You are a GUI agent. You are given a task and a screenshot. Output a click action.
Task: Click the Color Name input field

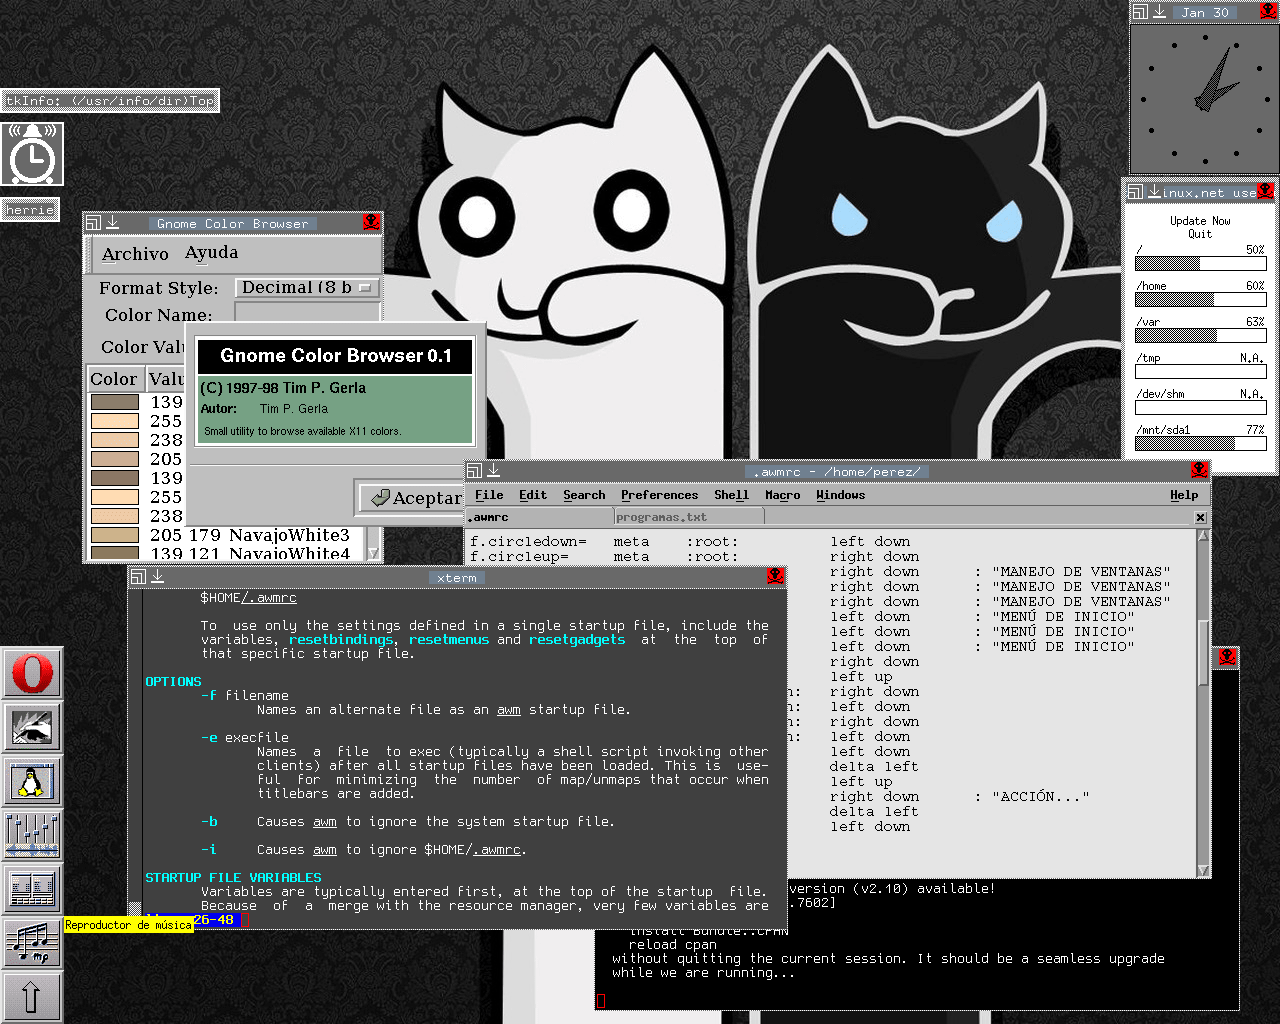(307, 314)
